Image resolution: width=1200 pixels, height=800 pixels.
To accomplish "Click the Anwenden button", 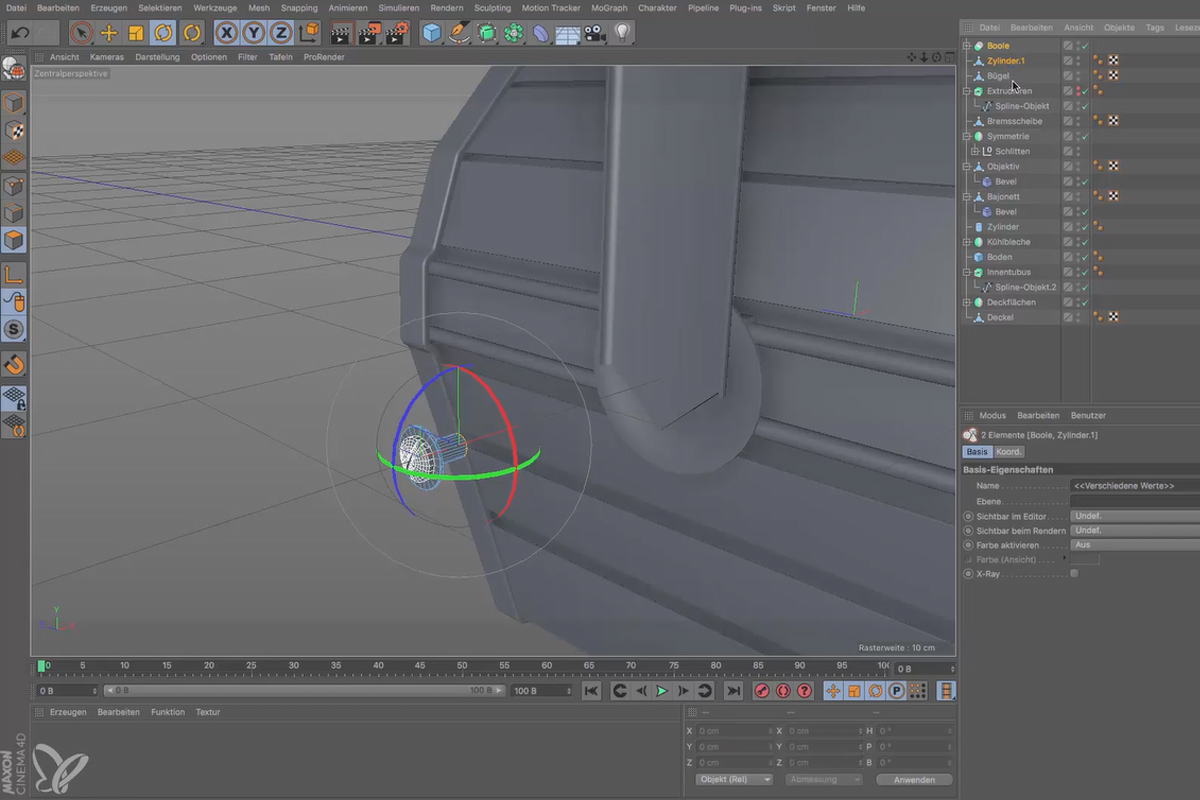I will tap(914, 779).
